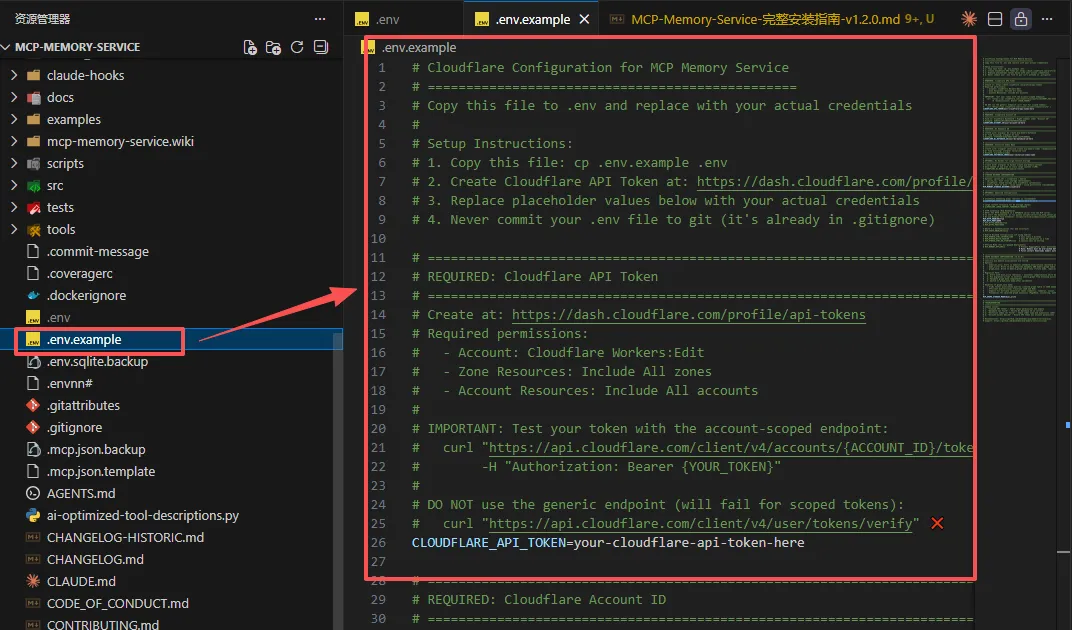Click the Claude spark icon in editor toolbar
Screen dimensions: 1072x630
tap(969, 19)
